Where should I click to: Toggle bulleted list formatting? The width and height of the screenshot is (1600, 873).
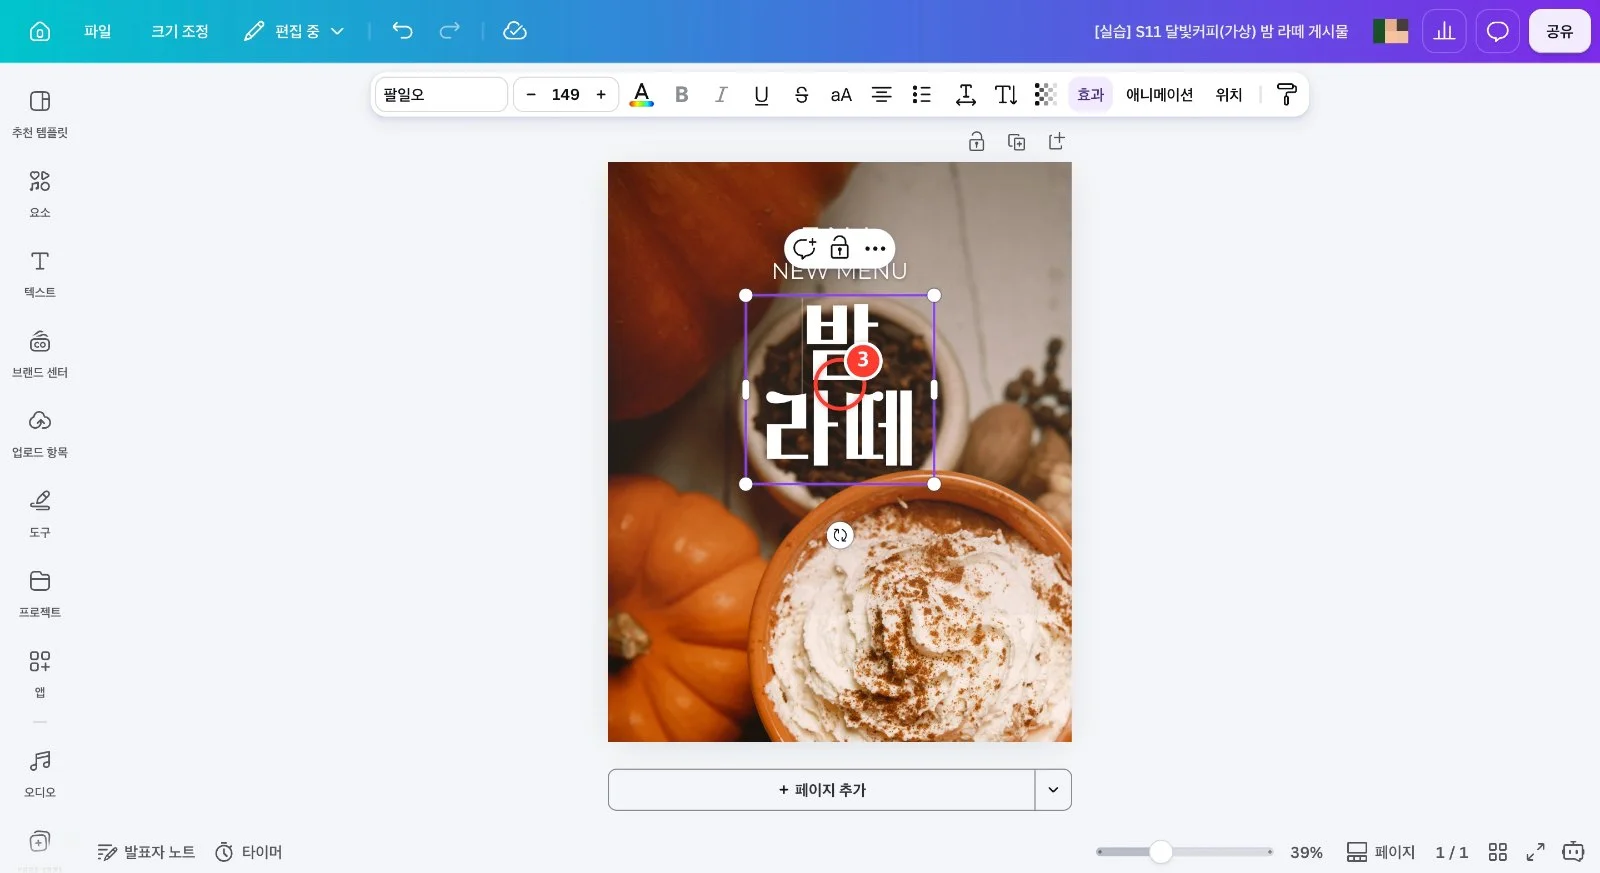click(x=921, y=94)
